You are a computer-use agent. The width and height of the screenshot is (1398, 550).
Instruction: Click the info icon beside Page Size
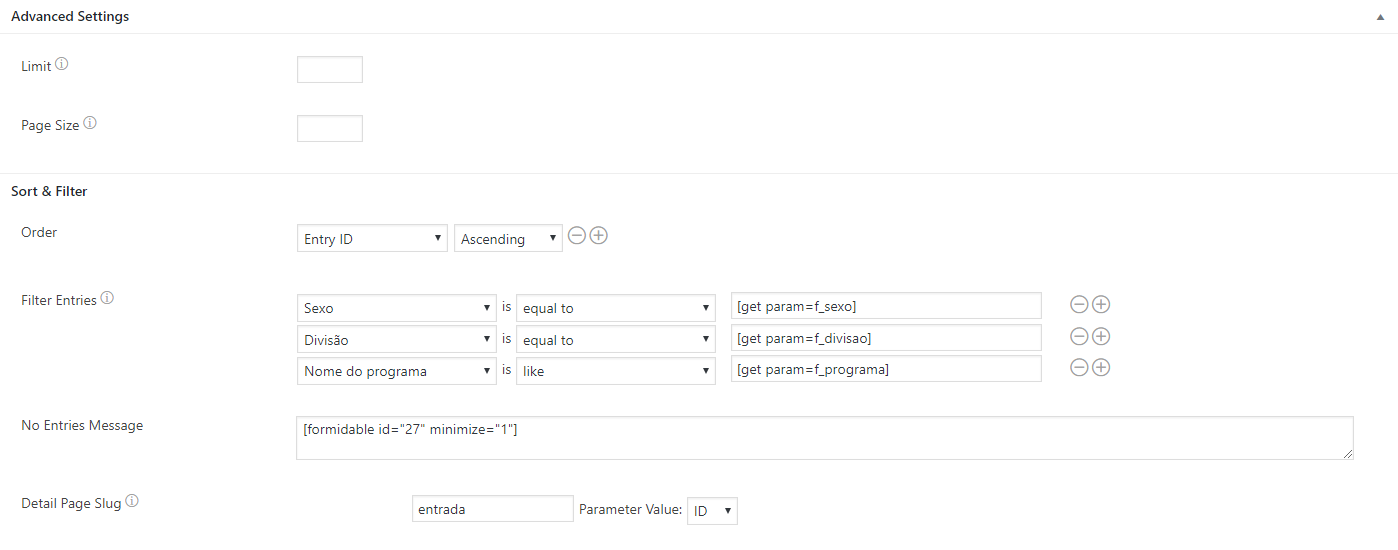coord(90,125)
